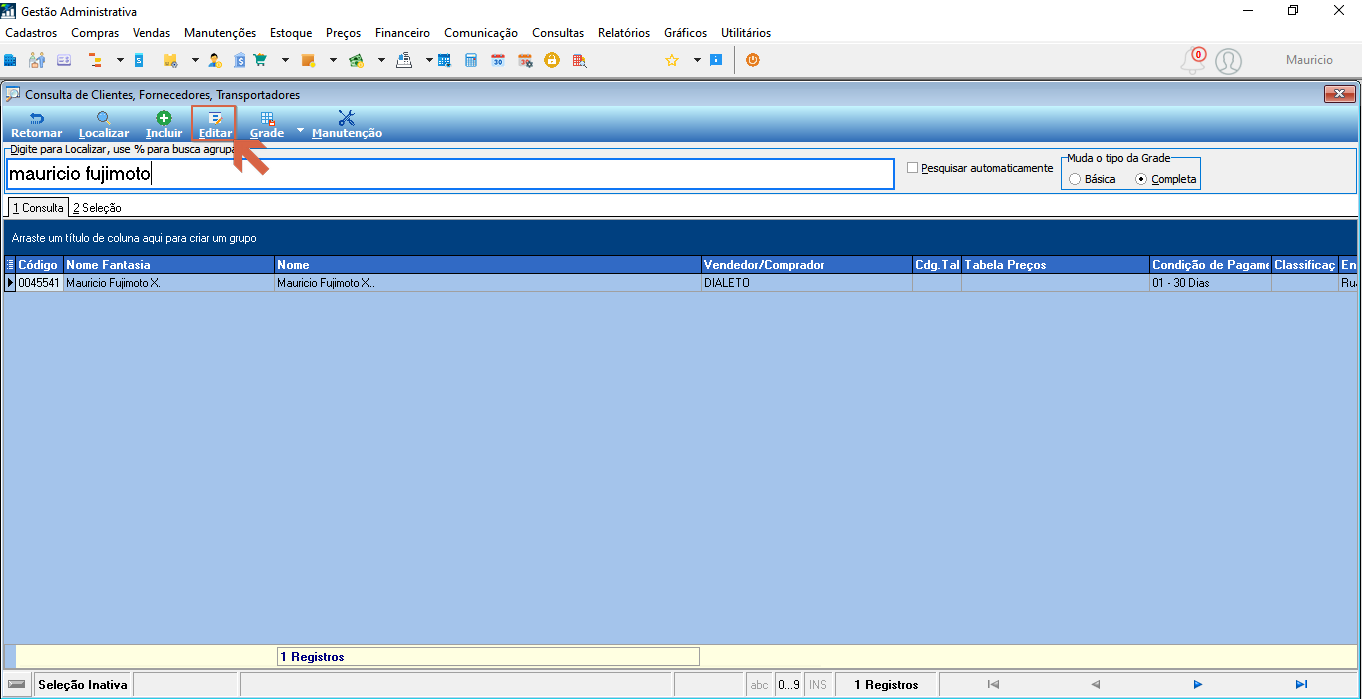Select the Básica grid type radio
1362x699 pixels.
(1075, 179)
